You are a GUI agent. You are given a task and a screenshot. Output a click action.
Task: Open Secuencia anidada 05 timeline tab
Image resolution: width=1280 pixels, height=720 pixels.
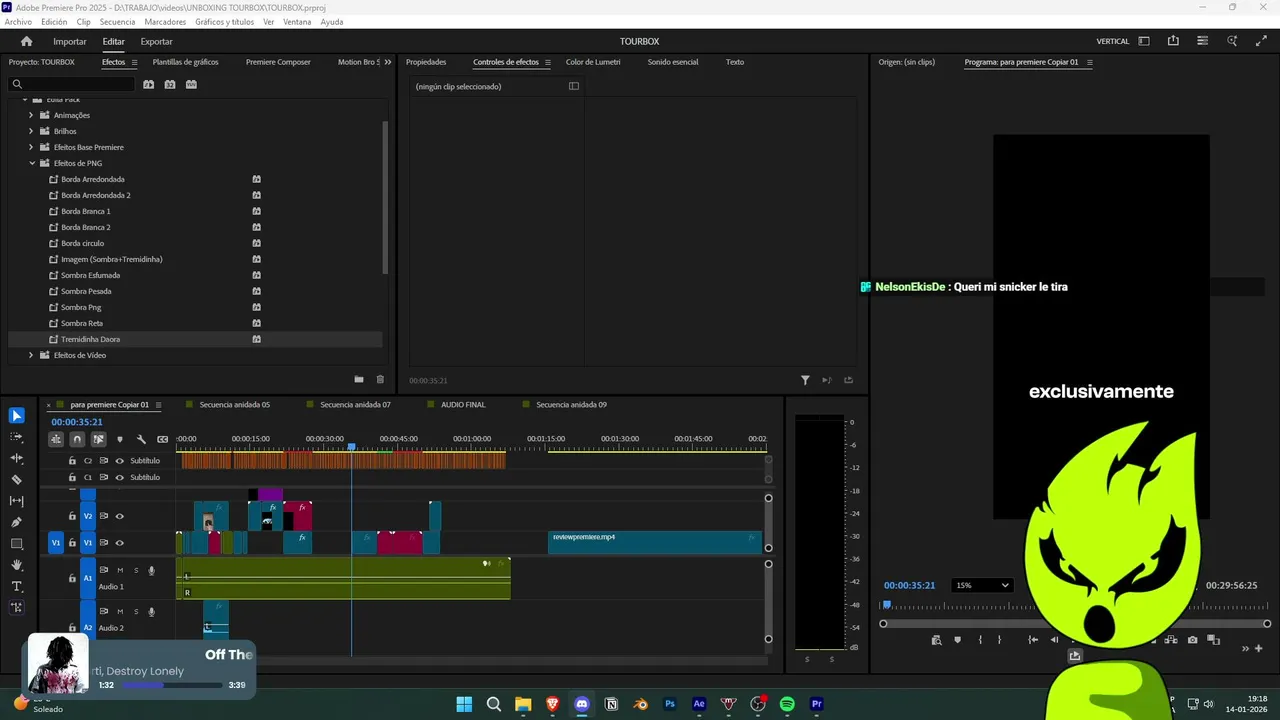(234, 405)
